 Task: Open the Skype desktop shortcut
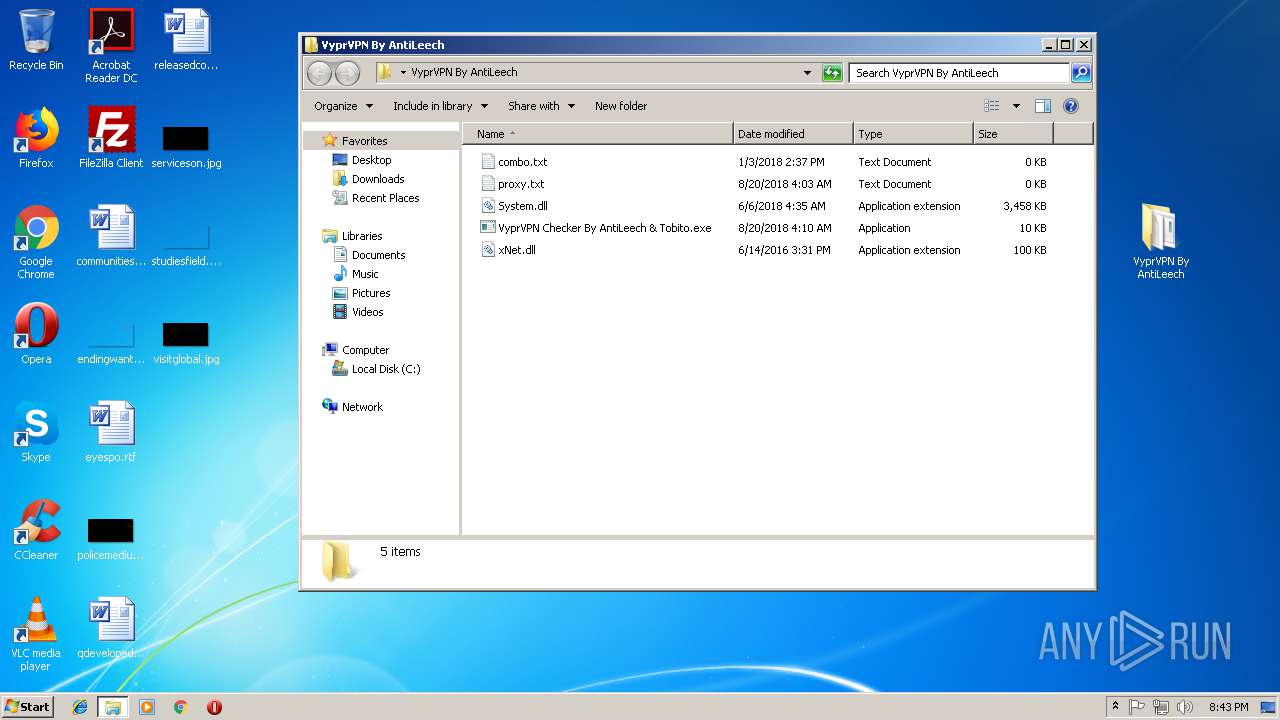36,432
